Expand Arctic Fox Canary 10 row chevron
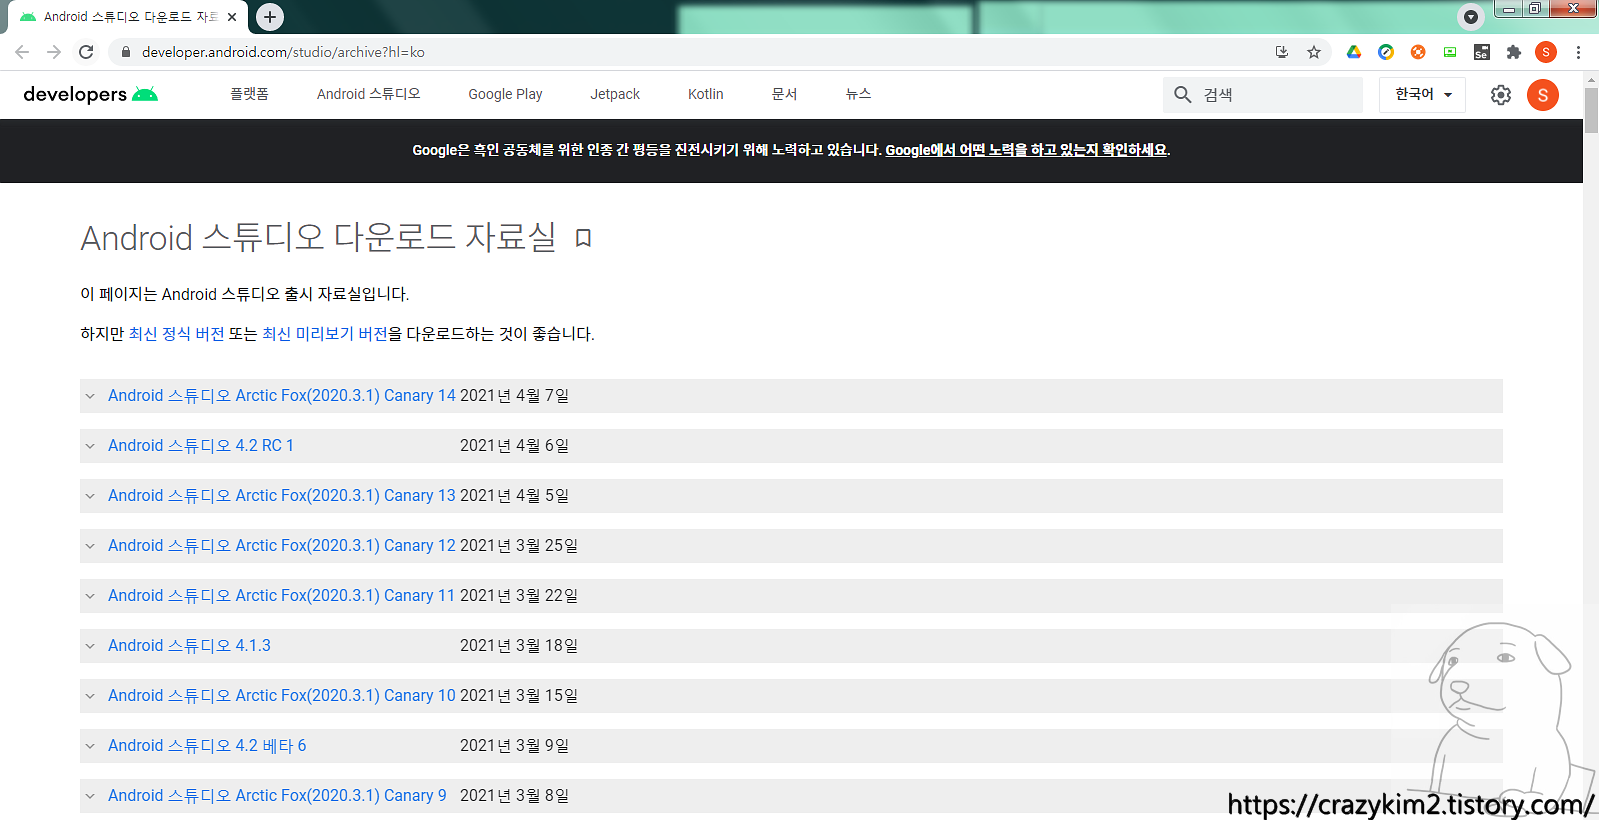 point(90,696)
